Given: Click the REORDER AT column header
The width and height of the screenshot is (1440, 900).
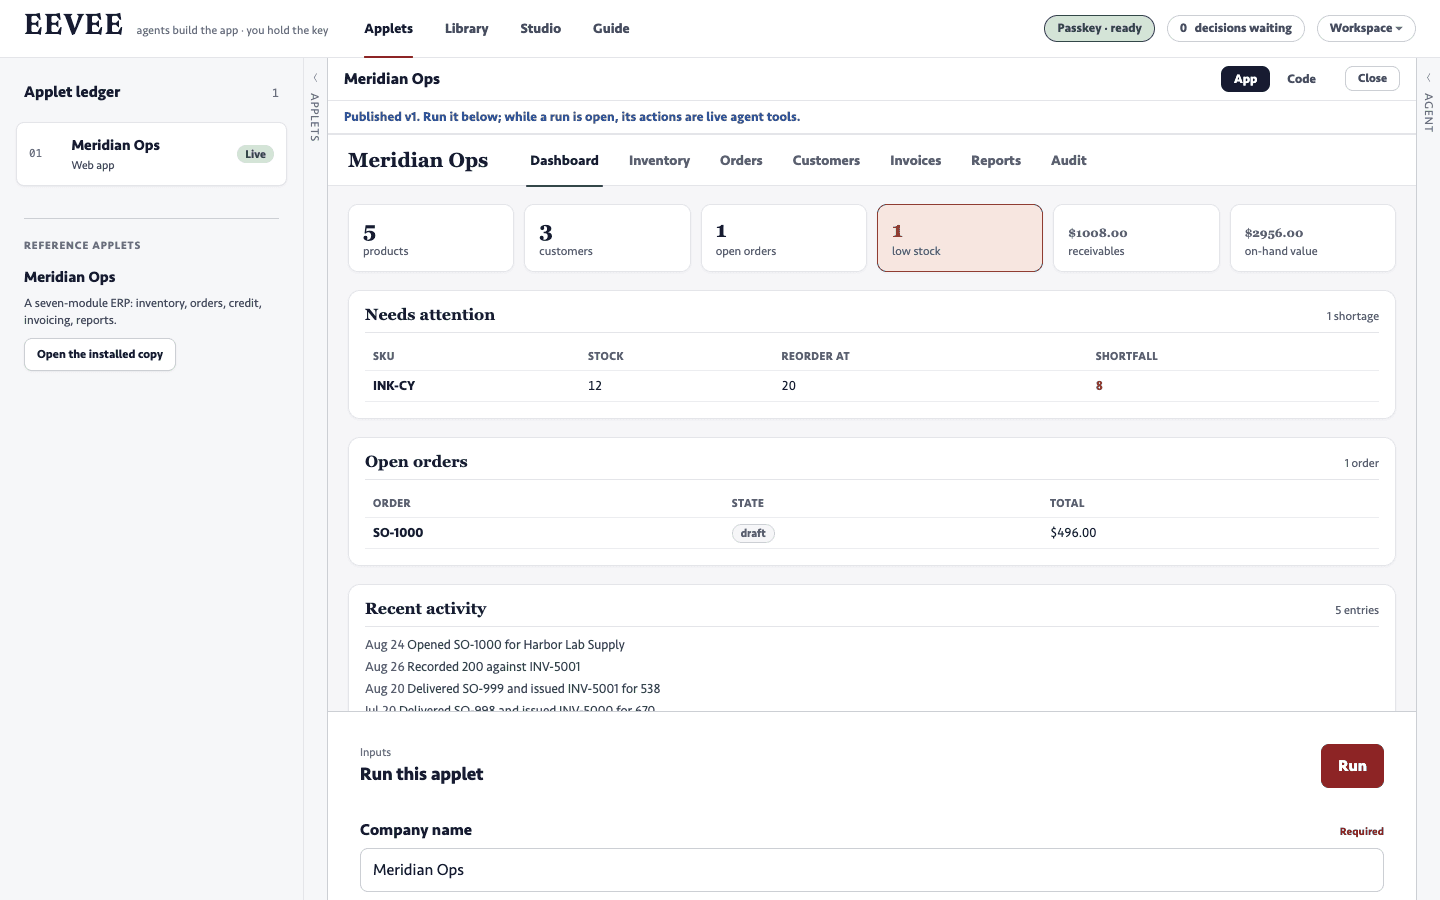Looking at the screenshot, I should 815,356.
